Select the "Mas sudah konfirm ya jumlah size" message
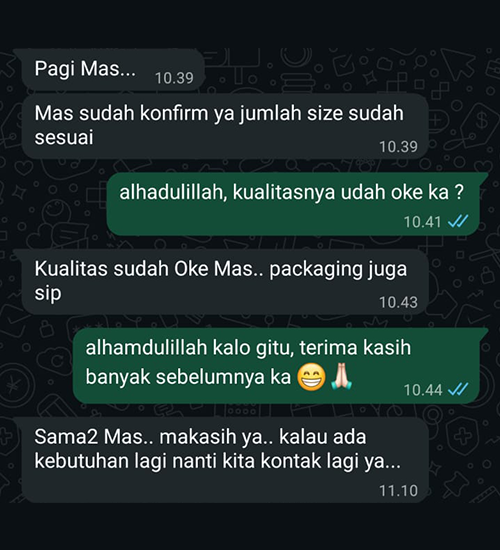This screenshot has height=550, width=500. tap(225, 126)
